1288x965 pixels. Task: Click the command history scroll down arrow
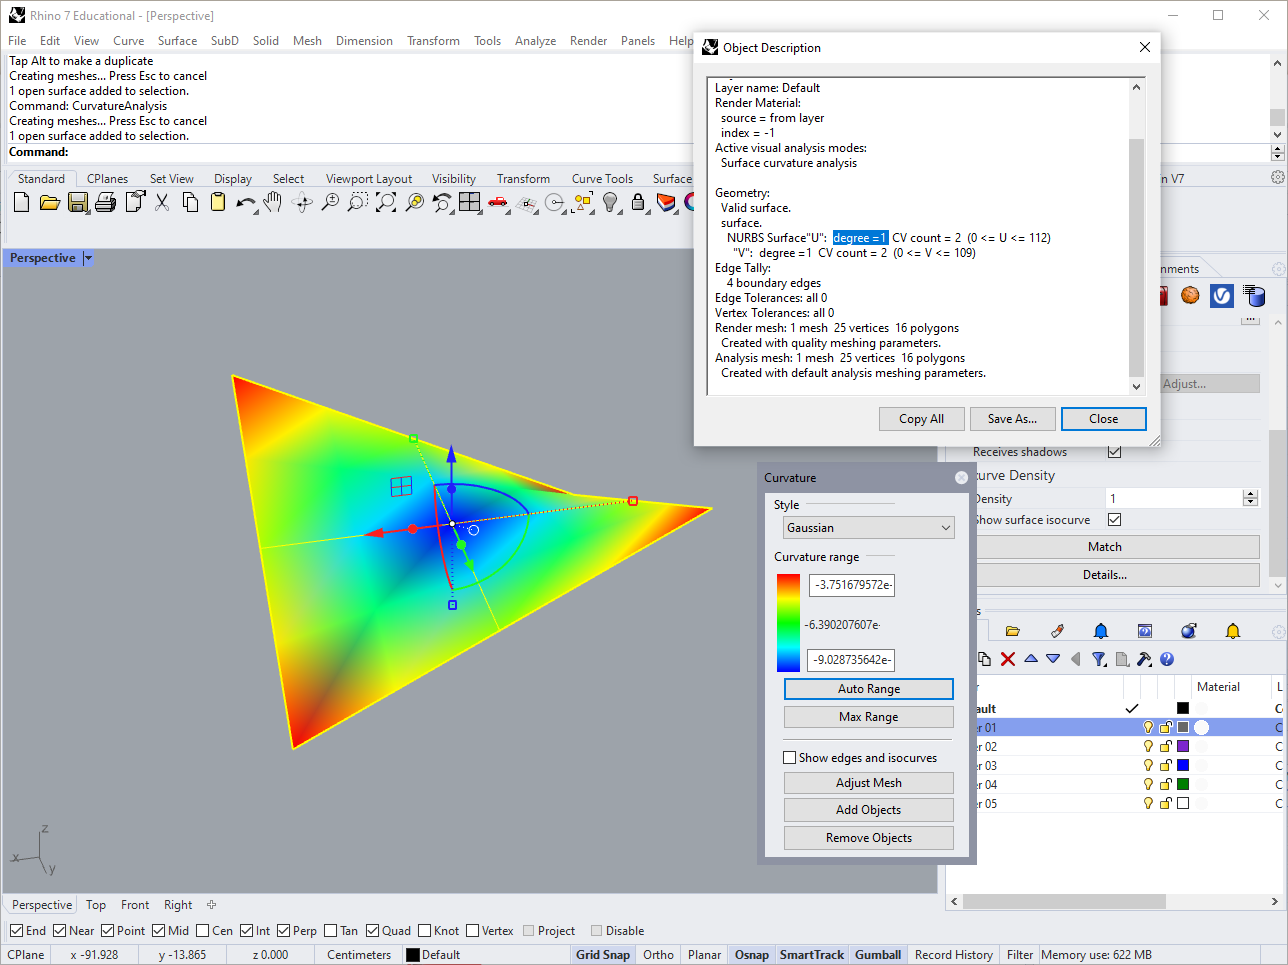(x=1277, y=134)
